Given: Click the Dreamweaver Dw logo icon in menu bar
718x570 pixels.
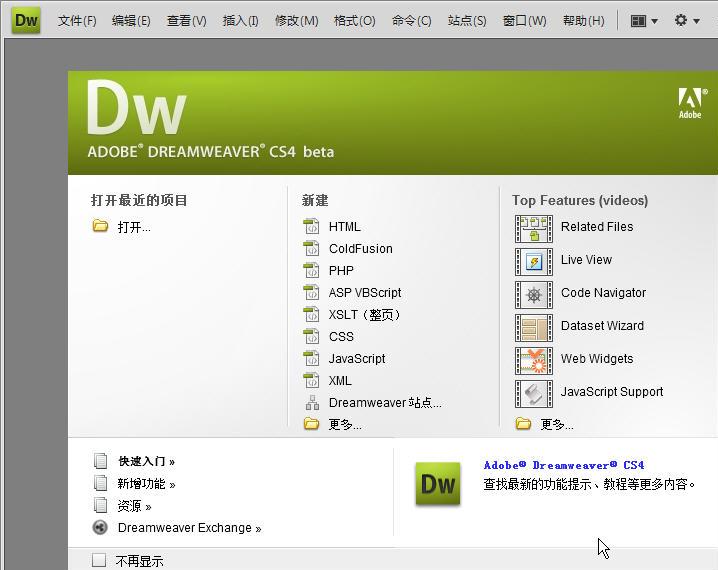Looking at the screenshot, I should (x=26, y=20).
